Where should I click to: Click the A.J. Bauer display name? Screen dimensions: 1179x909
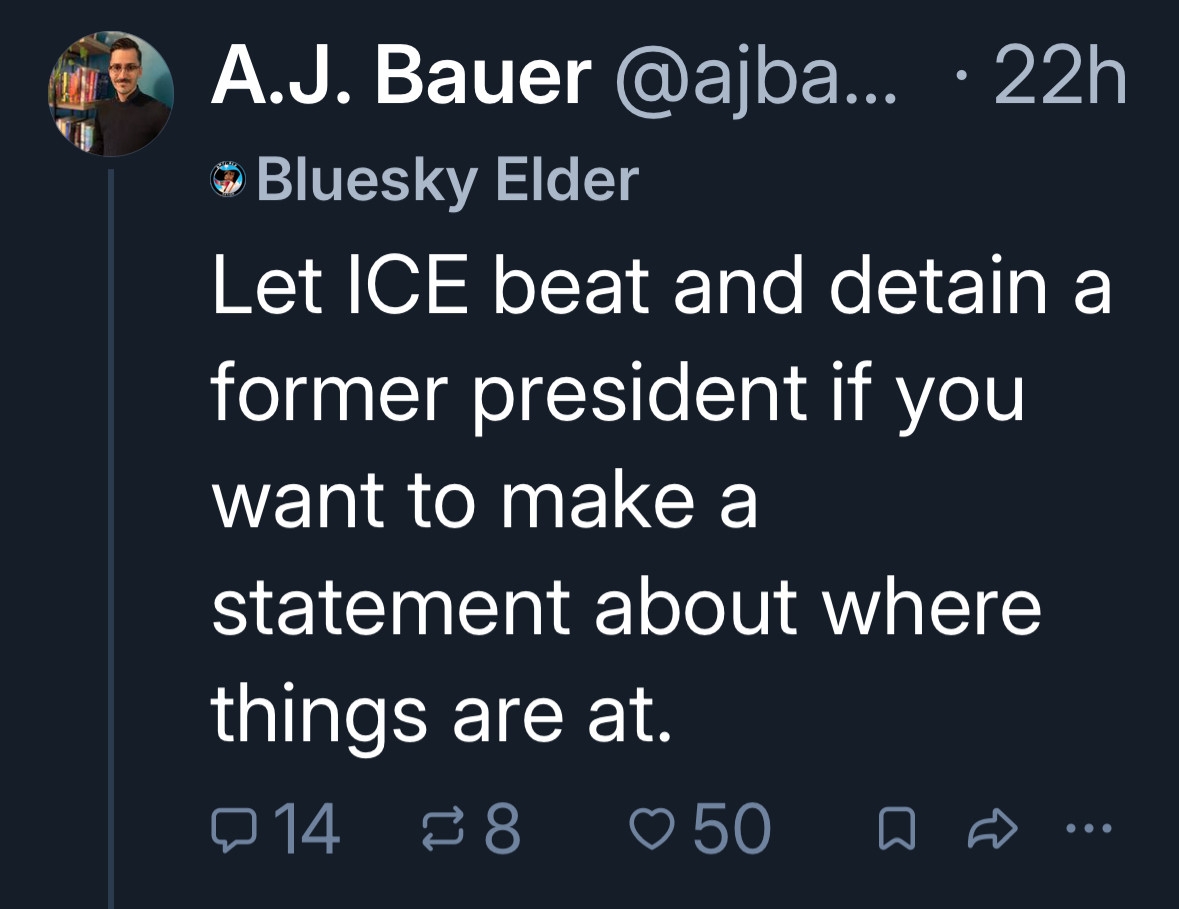pos(400,78)
